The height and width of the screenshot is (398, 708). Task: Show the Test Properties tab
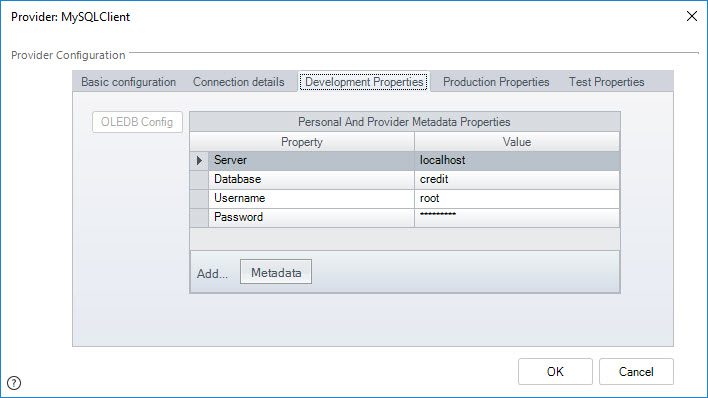pos(606,82)
